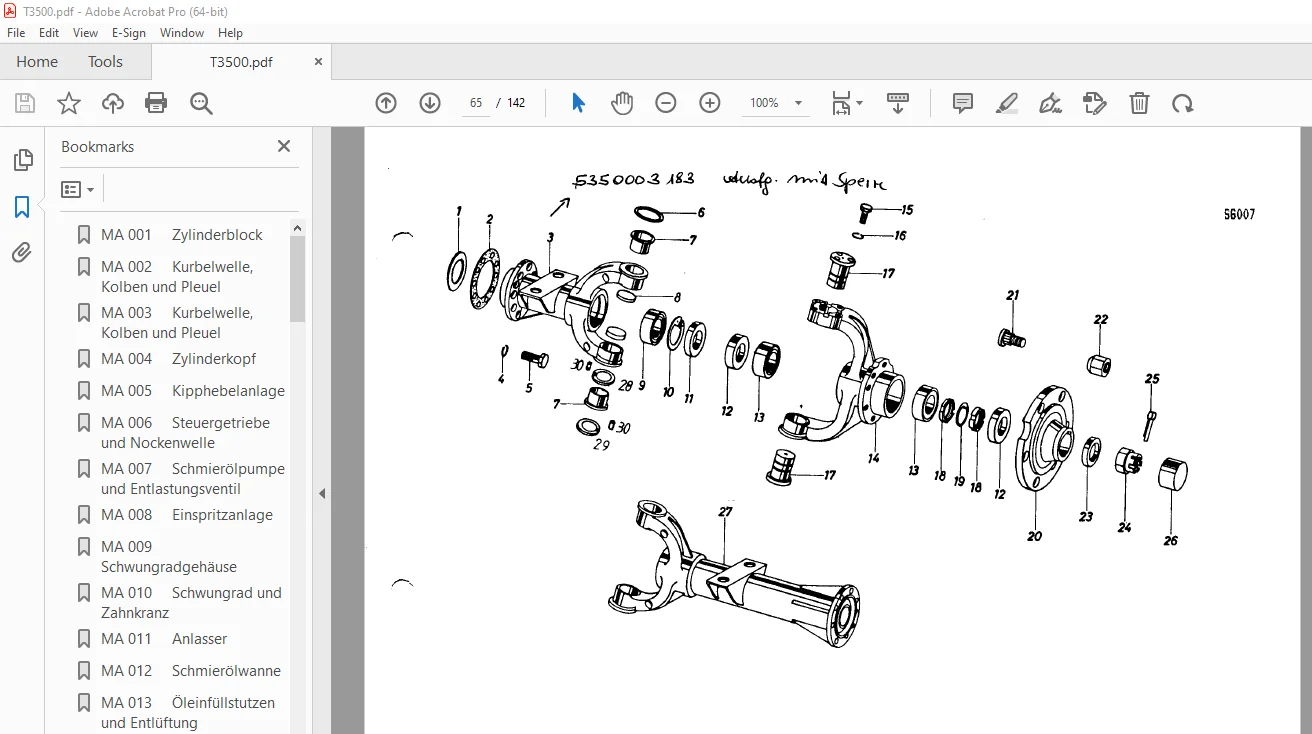Click the Save file icon
Viewport: 1312px width, 734px height.
pos(25,103)
